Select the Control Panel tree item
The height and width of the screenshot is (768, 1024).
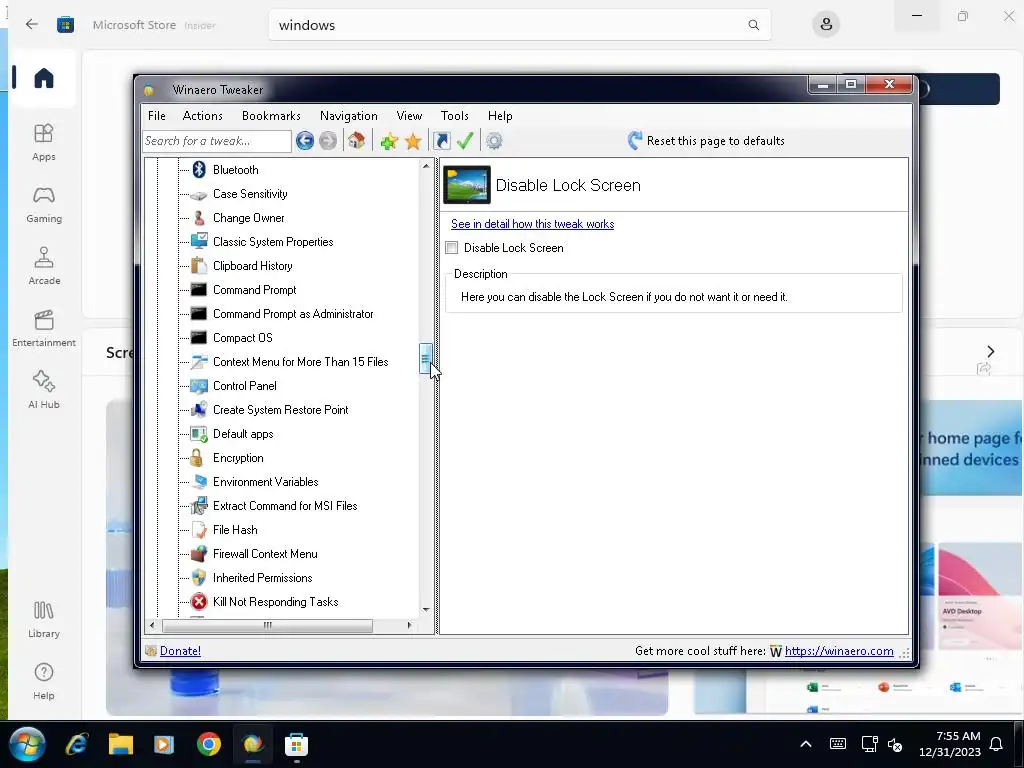244,386
